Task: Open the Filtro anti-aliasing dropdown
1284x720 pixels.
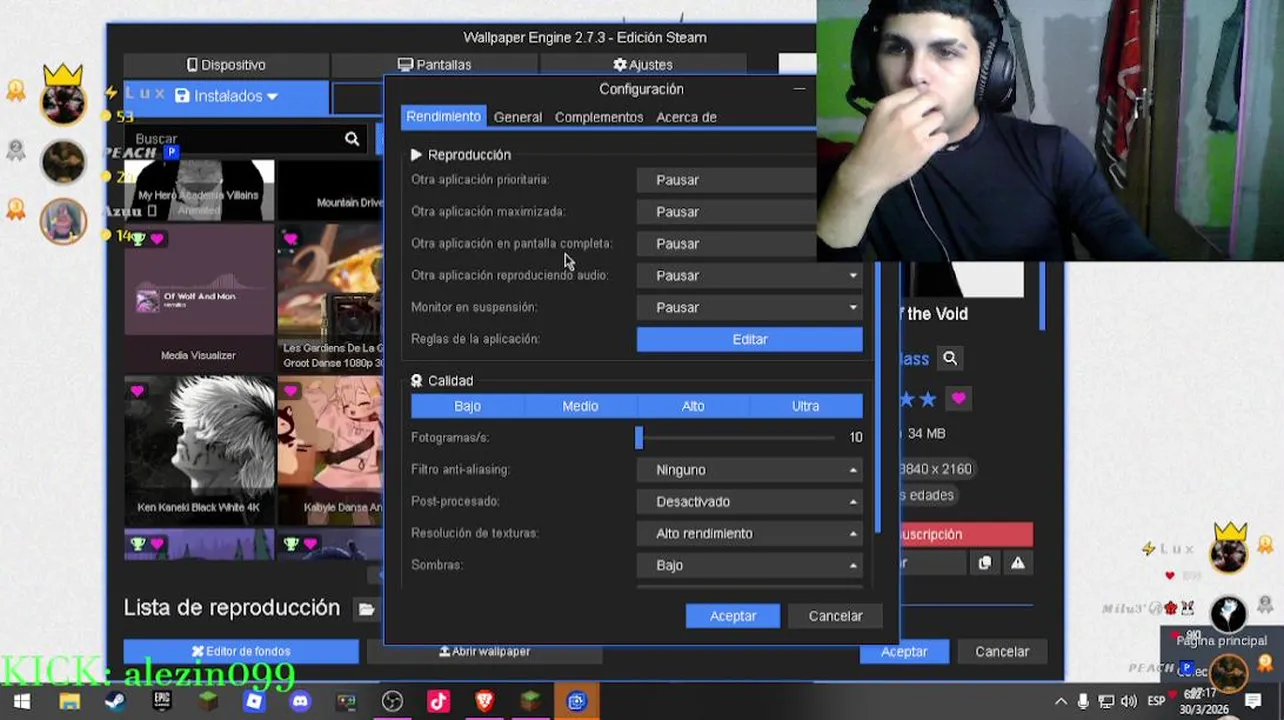Action: point(749,470)
